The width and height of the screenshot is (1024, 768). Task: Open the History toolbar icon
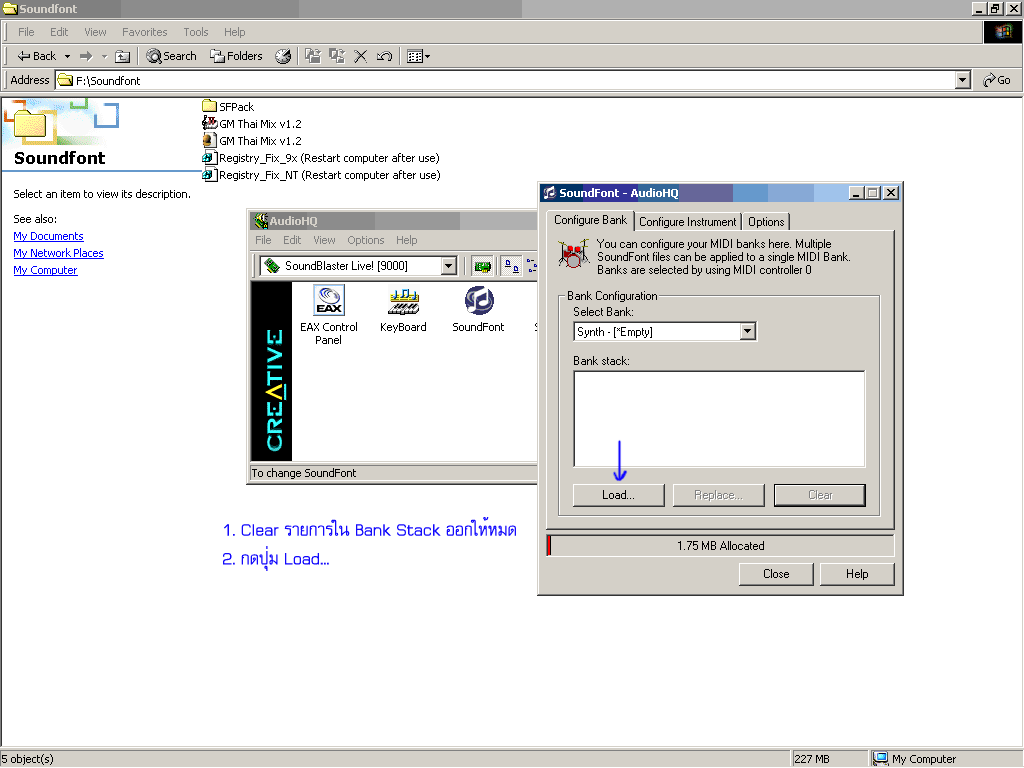pyautogui.click(x=283, y=56)
